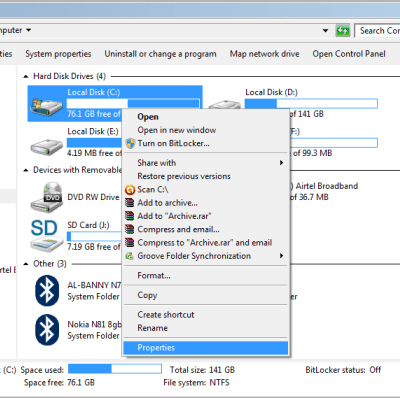
Task: Open the address bar history dropdown
Action: click(325, 31)
